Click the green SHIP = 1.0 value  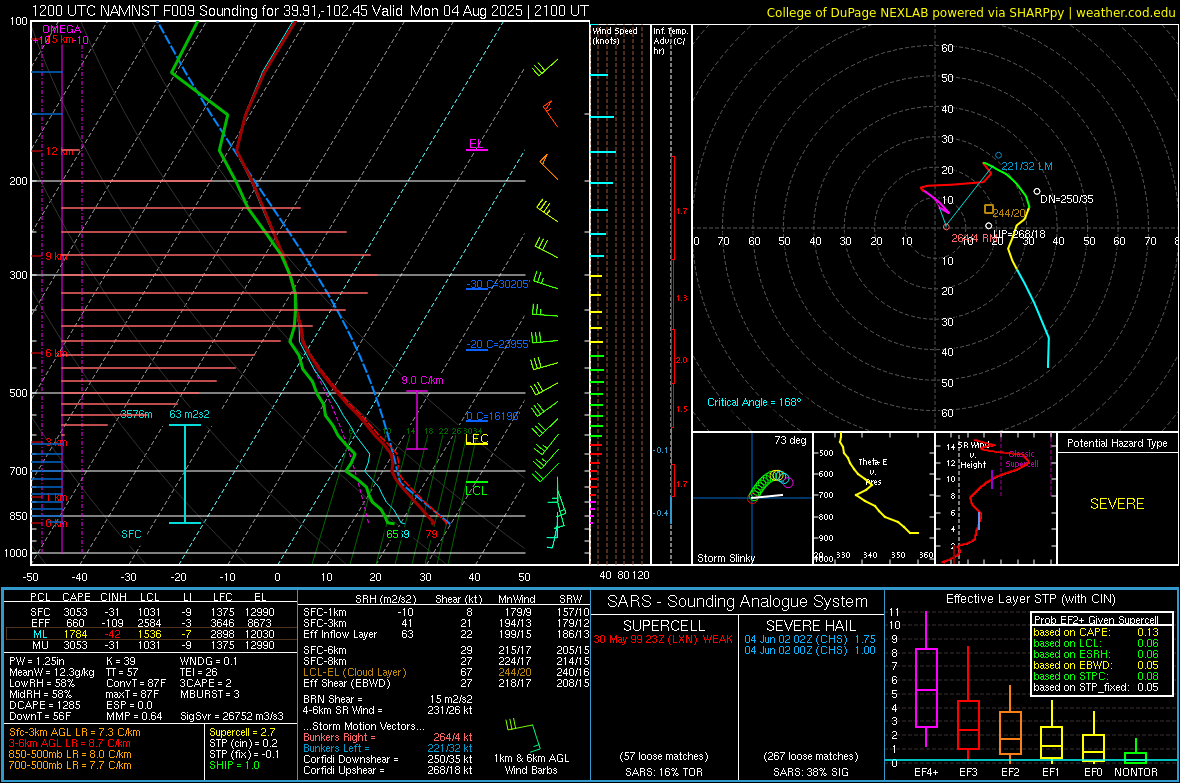[234, 765]
